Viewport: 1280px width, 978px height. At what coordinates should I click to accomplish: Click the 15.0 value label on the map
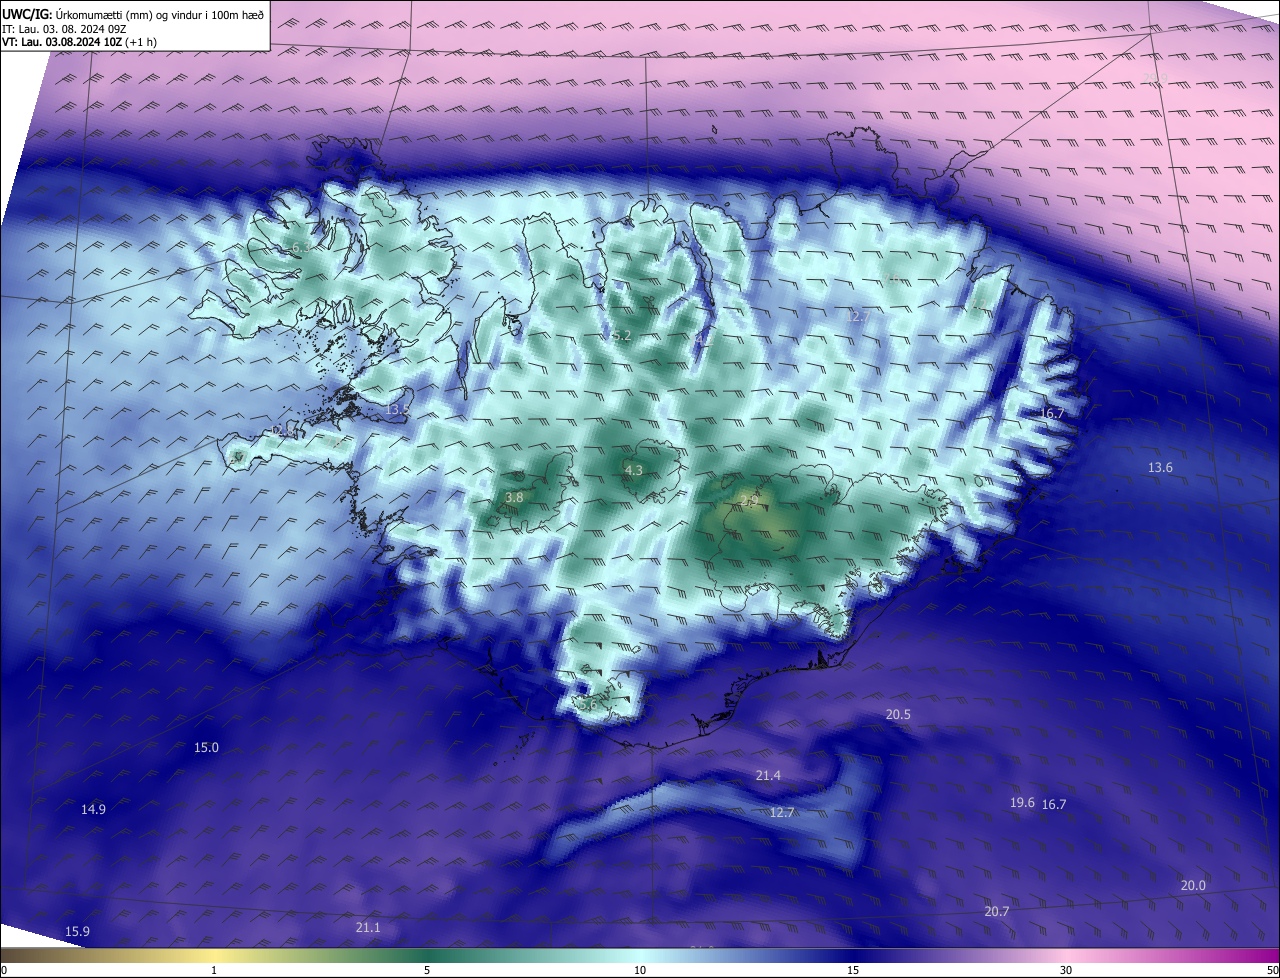coord(206,747)
